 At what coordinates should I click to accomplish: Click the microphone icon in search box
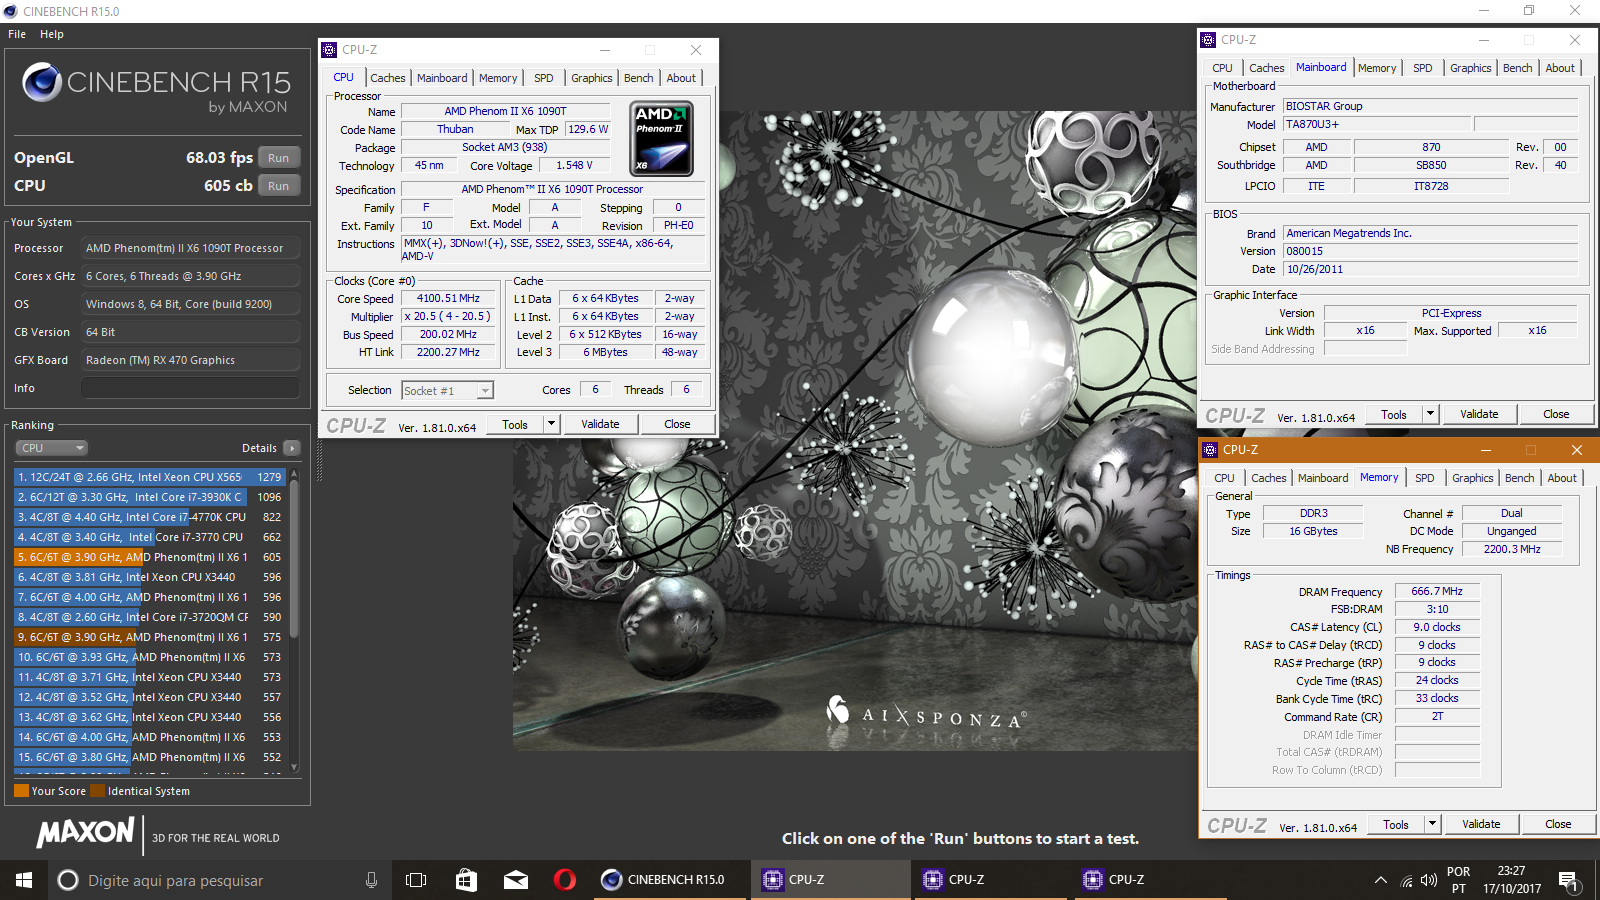(371, 880)
